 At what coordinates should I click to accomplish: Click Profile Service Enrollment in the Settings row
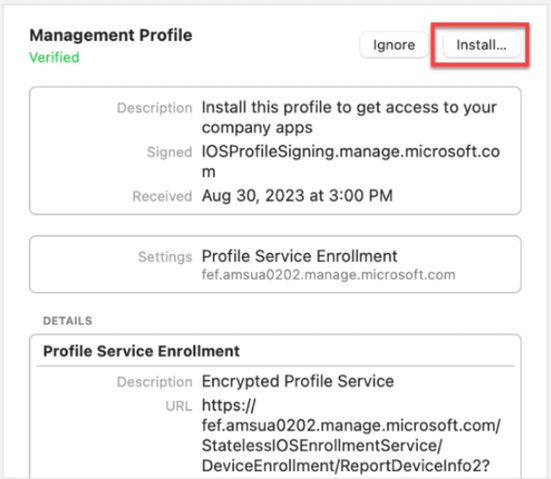[299, 256]
